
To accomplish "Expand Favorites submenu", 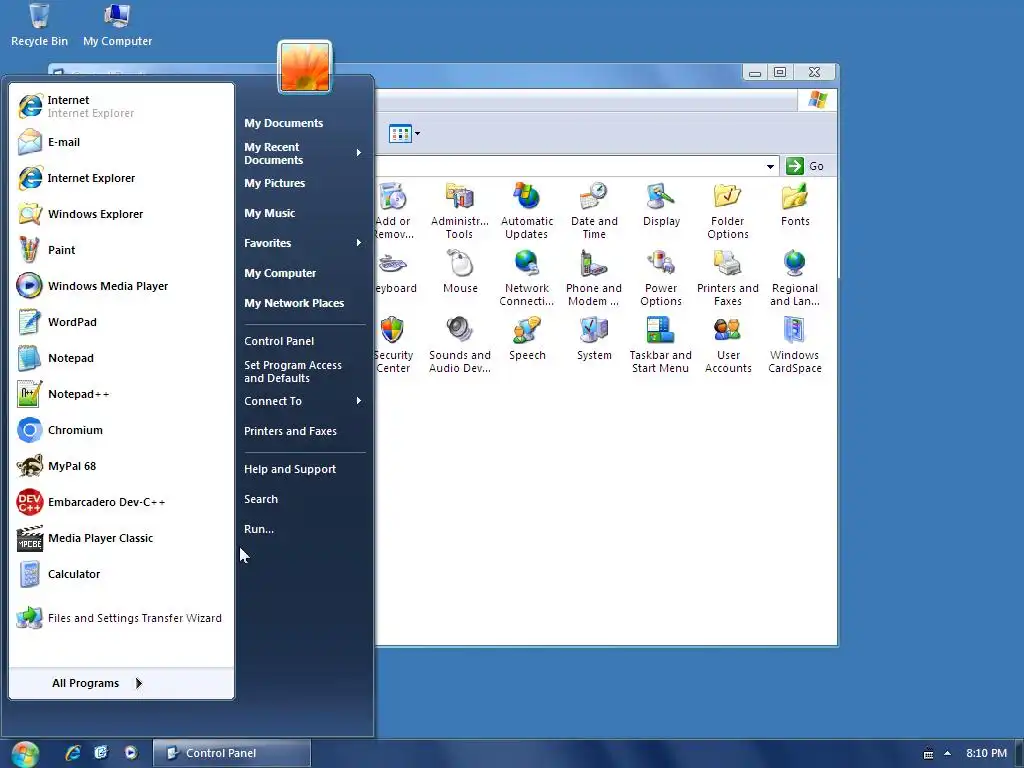I will [x=303, y=243].
